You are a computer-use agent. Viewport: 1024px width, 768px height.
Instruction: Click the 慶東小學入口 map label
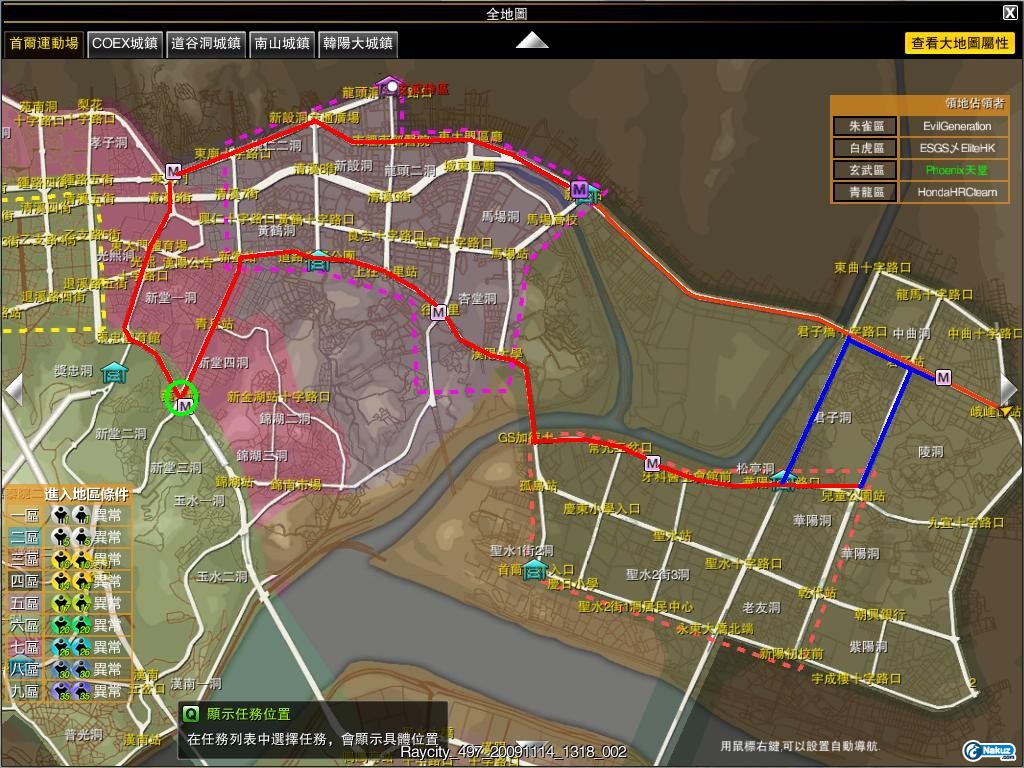coord(601,509)
